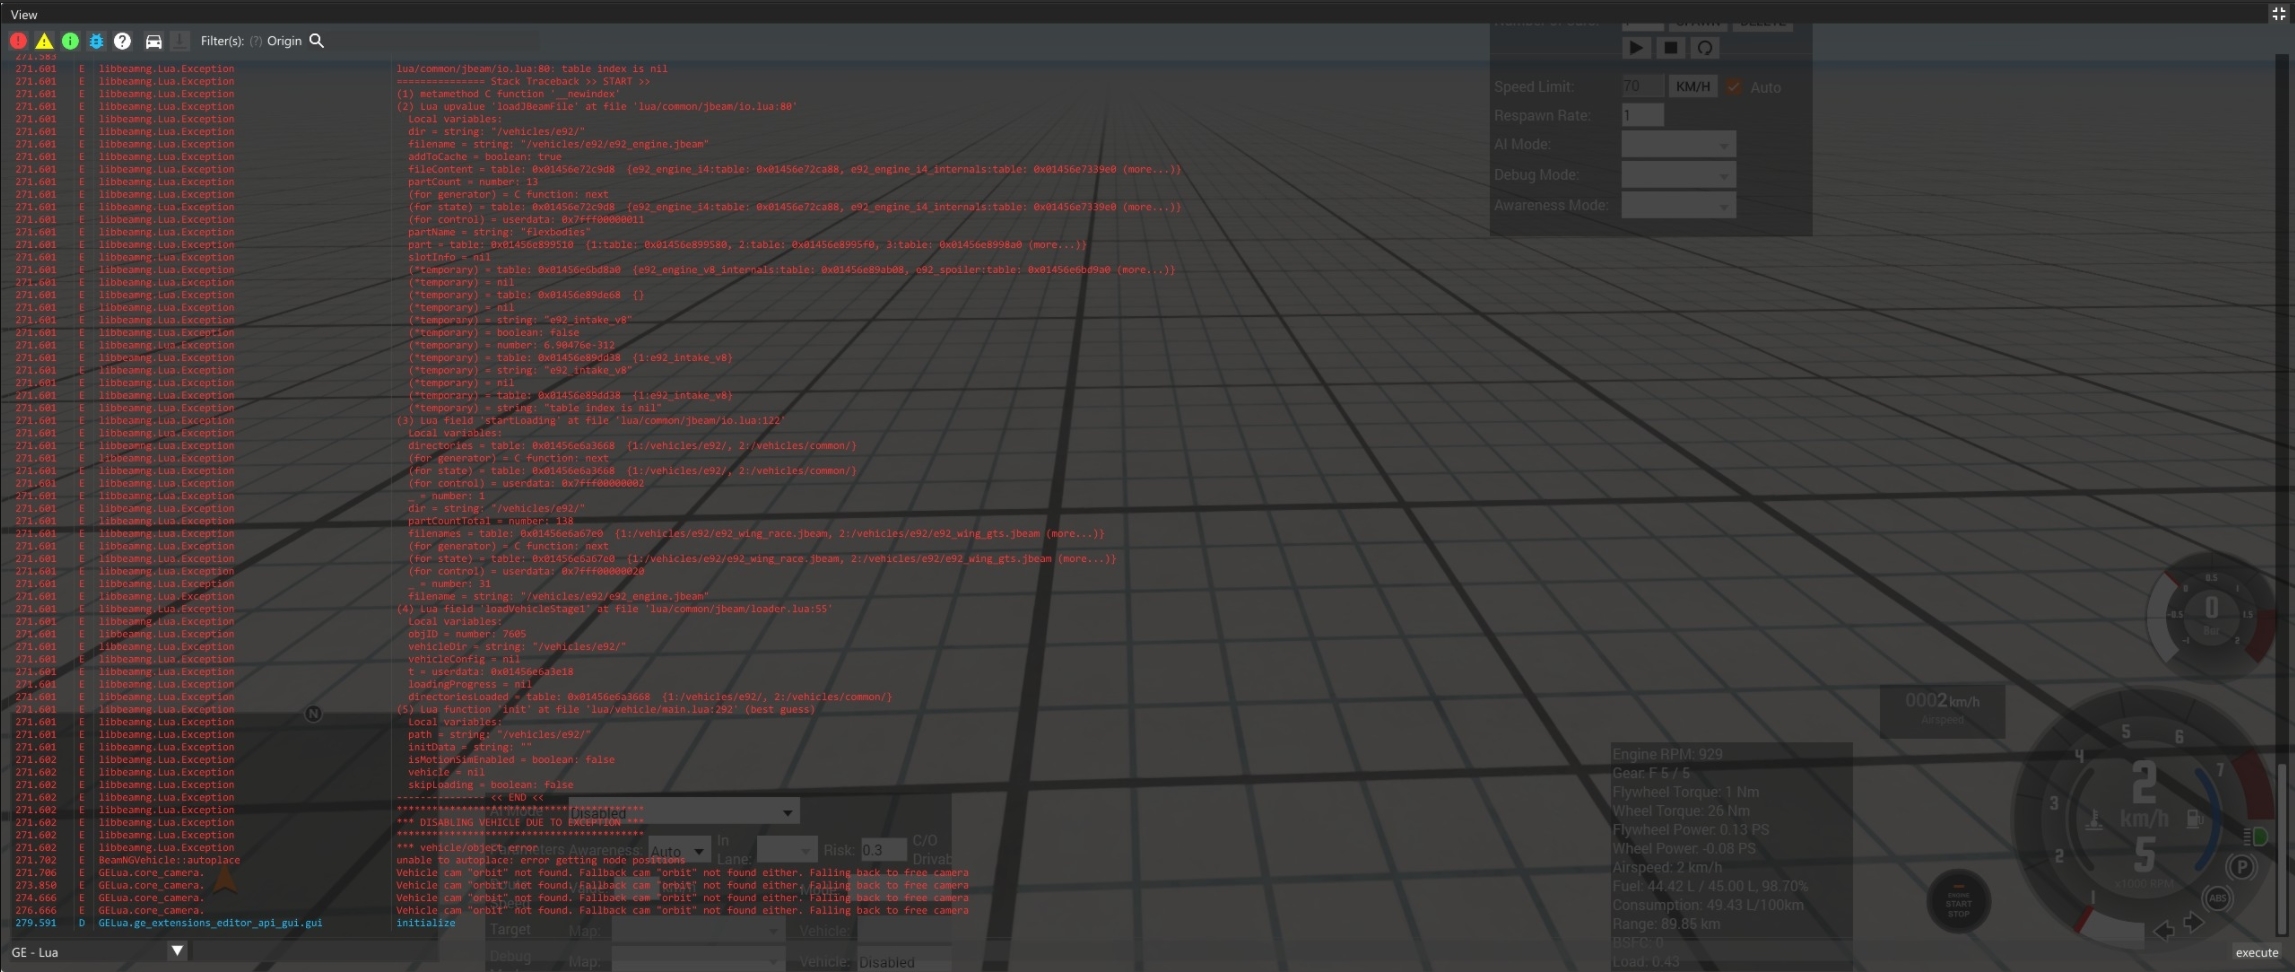Image resolution: width=2295 pixels, height=972 pixels.
Task: Open the View menu
Action: pos(24,14)
